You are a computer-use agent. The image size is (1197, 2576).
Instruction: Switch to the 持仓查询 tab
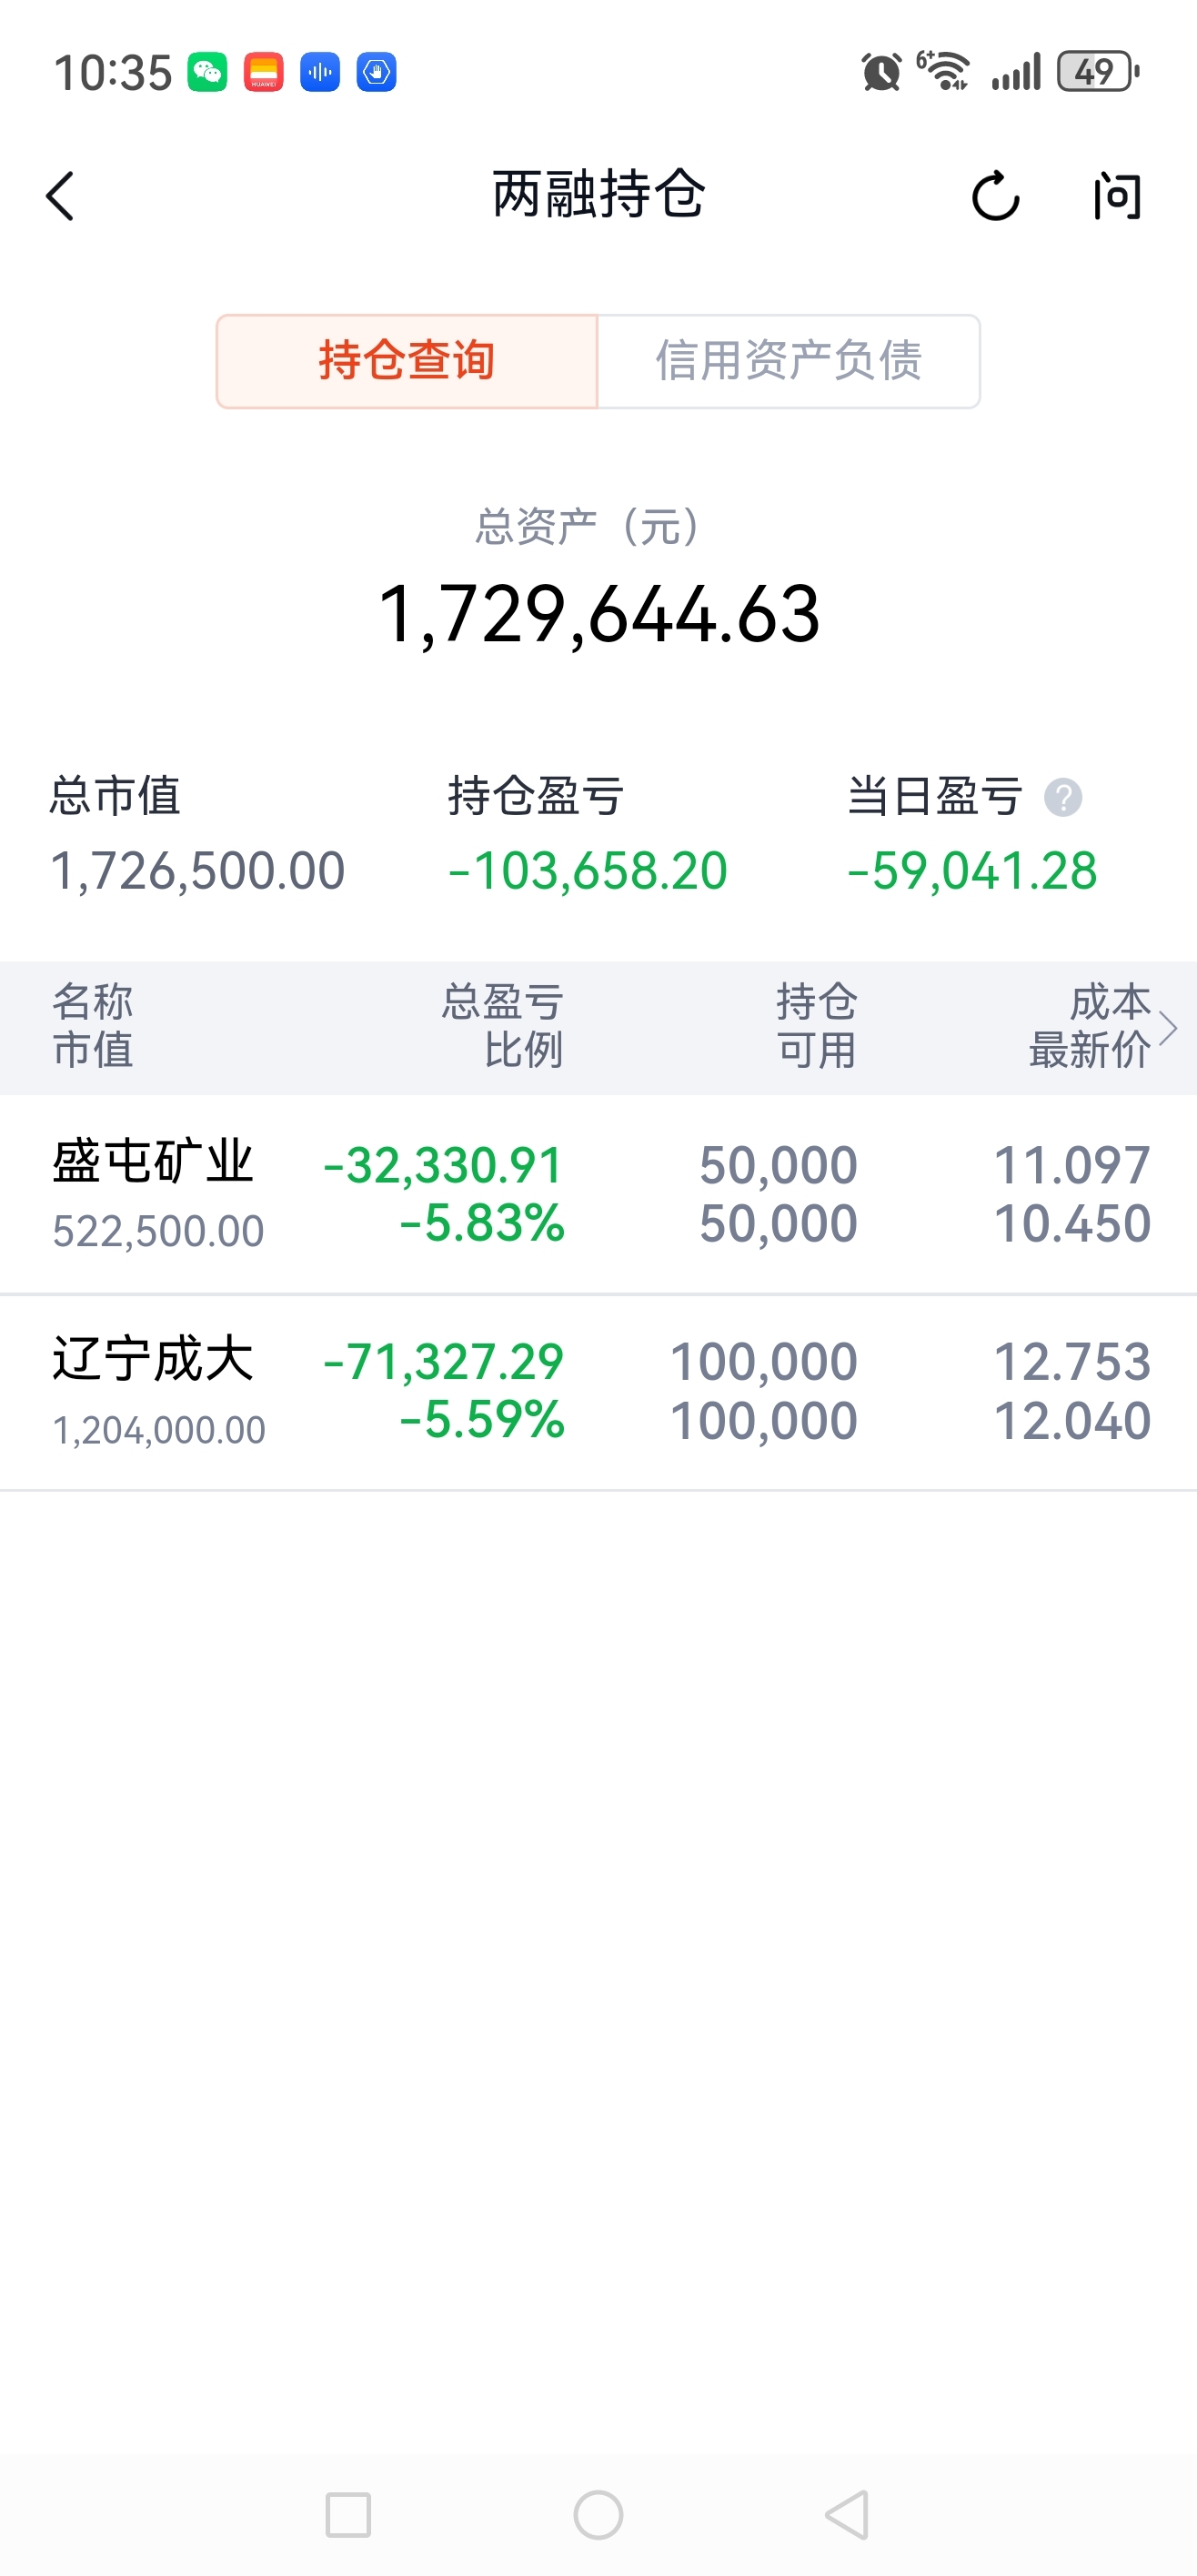tap(407, 361)
